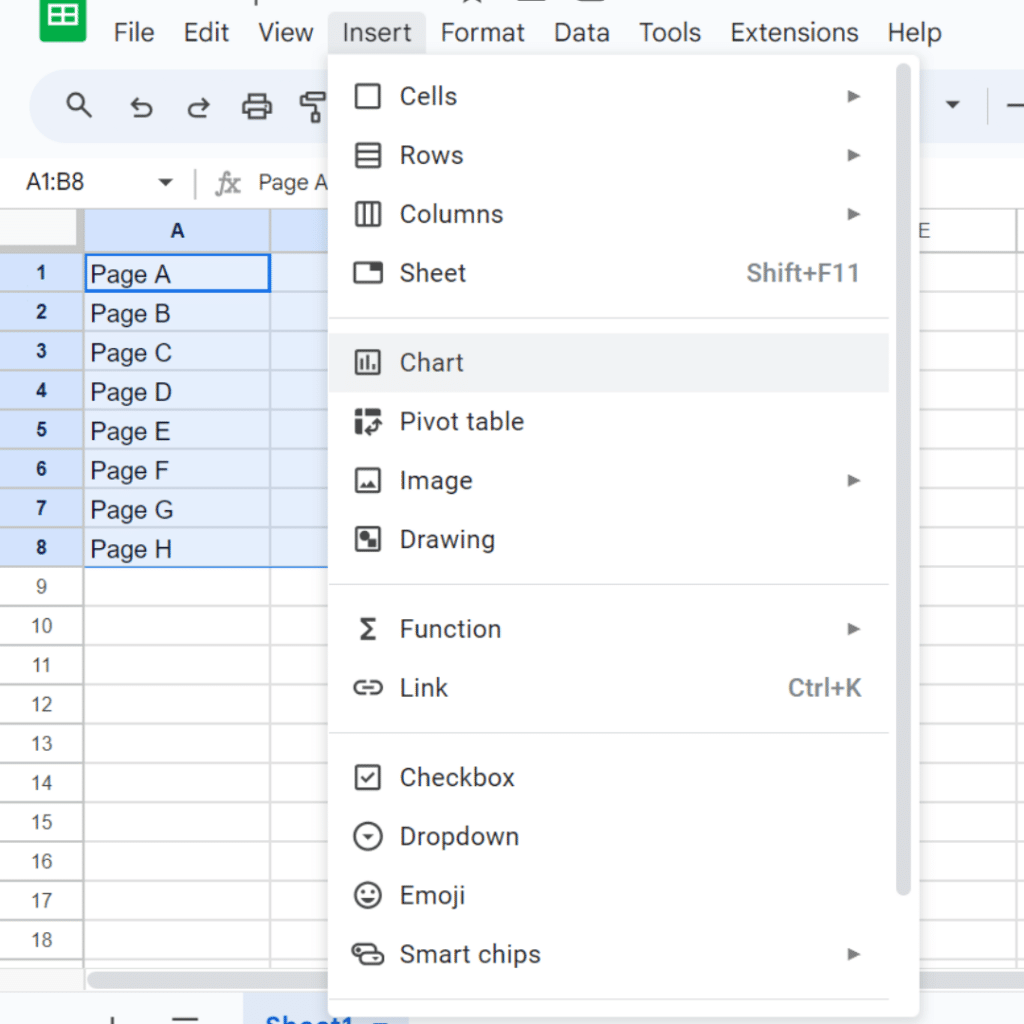
Task: Select cell containing Page C
Action: (177, 351)
